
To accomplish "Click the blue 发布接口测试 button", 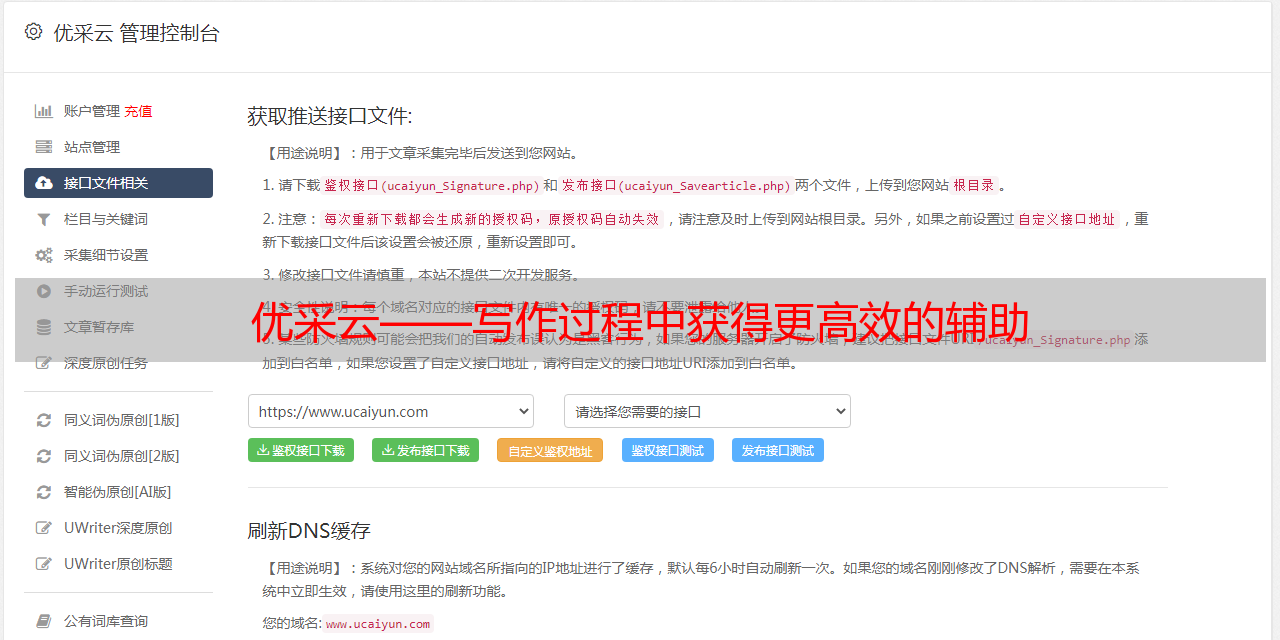I will click(778, 450).
